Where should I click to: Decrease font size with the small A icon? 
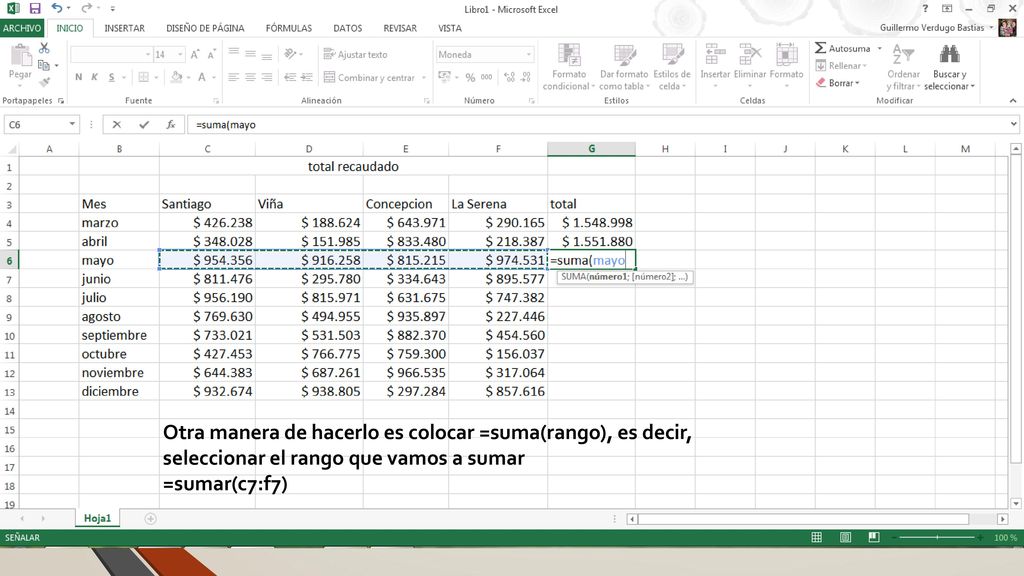tap(211, 55)
